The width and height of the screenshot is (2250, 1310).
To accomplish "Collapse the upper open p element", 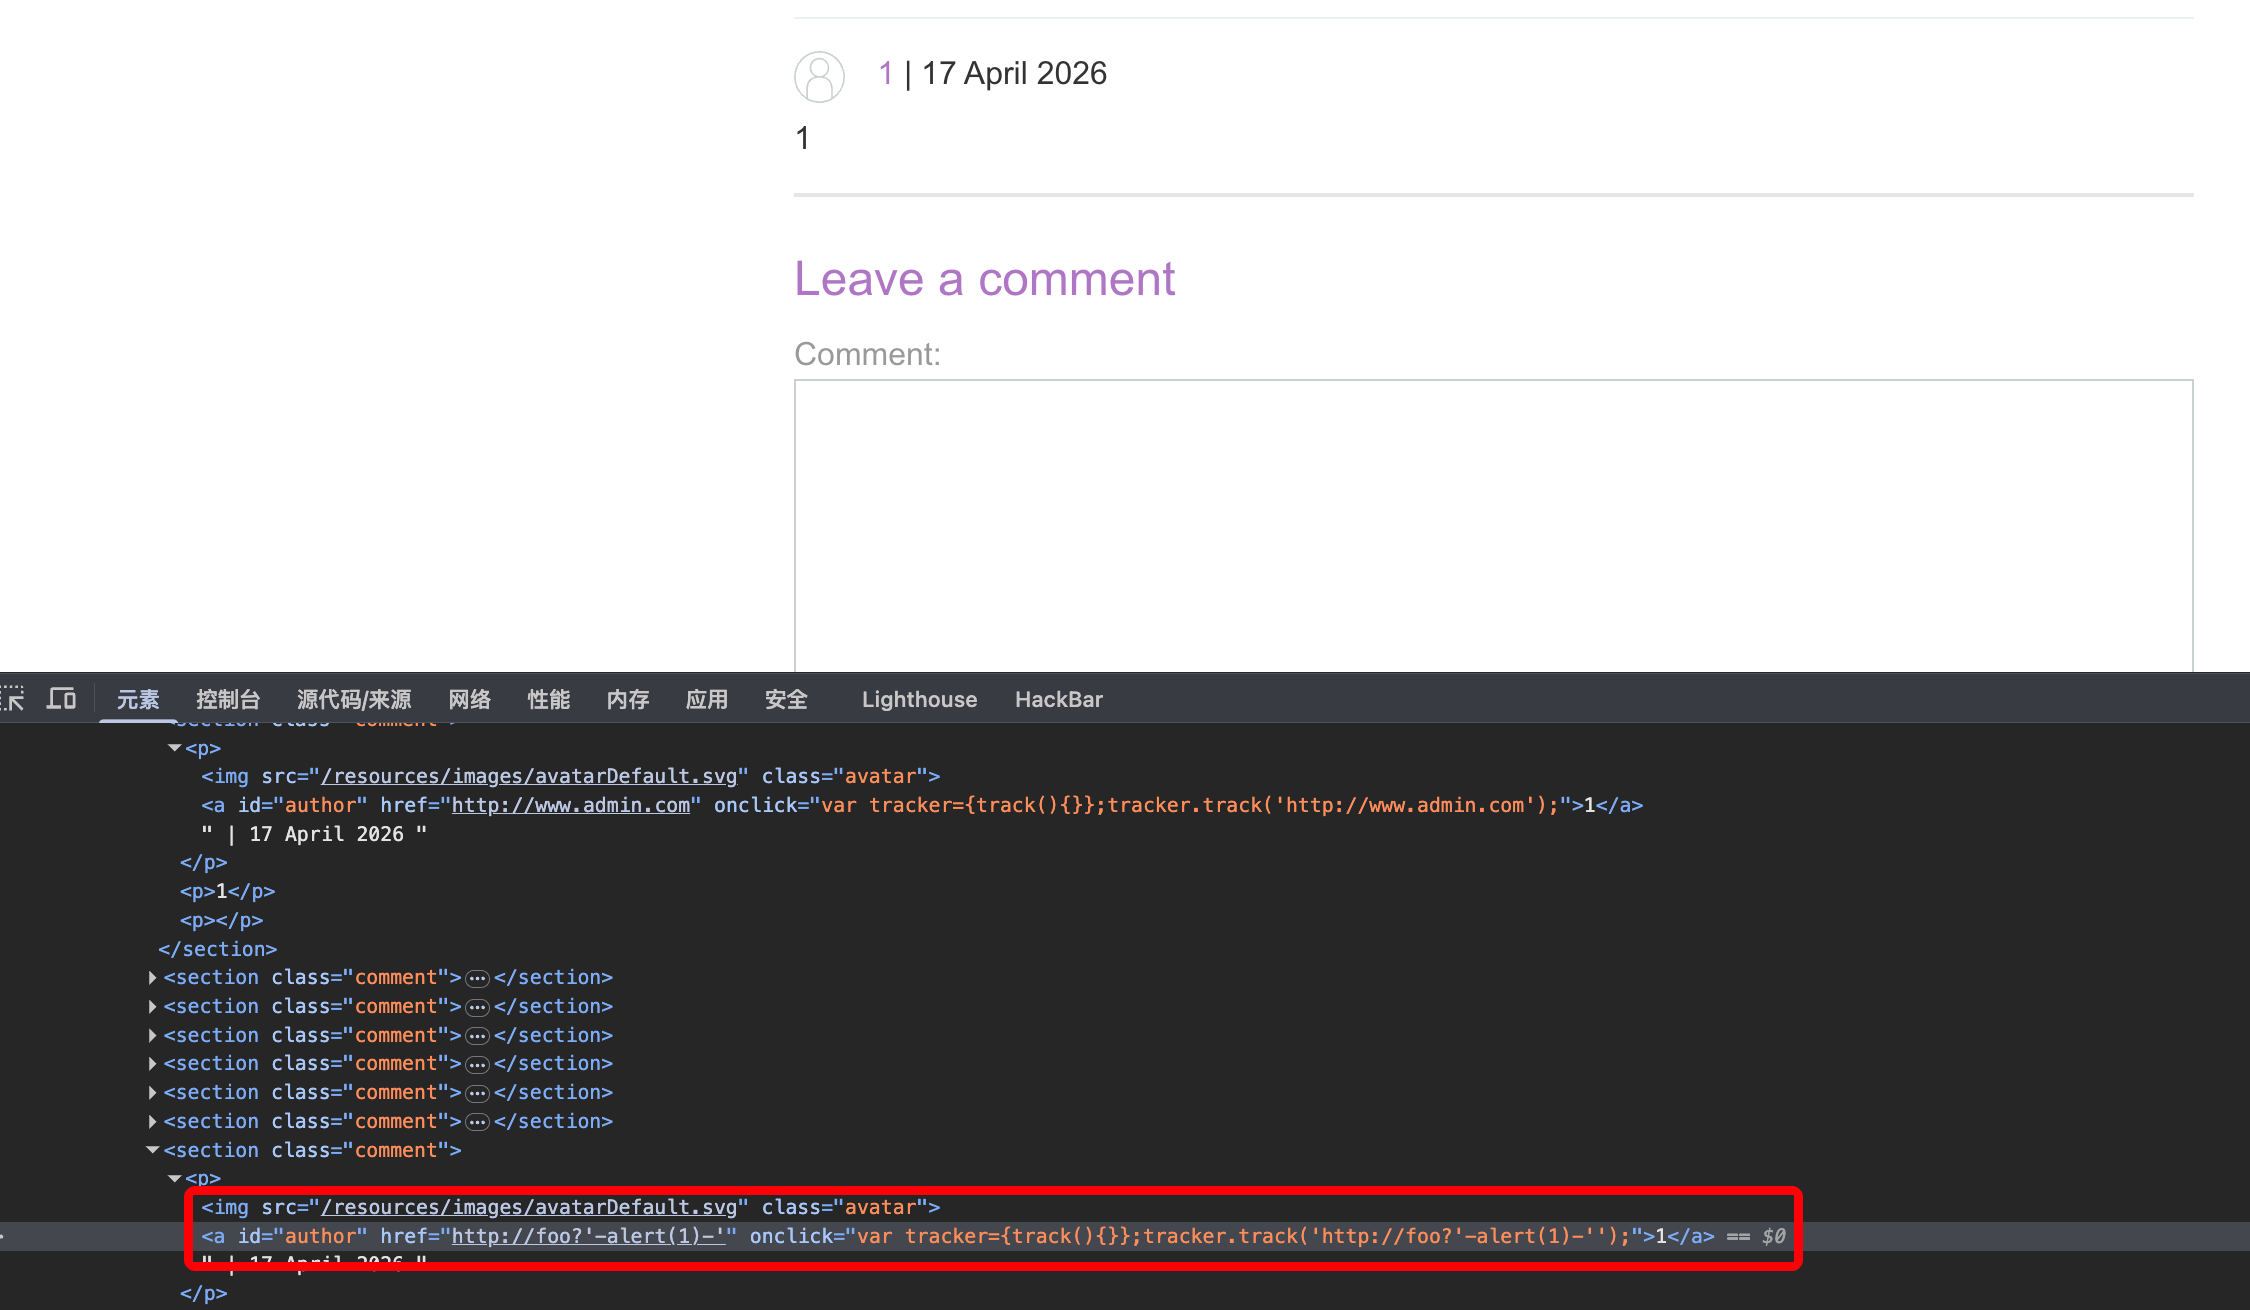I will click(175, 748).
